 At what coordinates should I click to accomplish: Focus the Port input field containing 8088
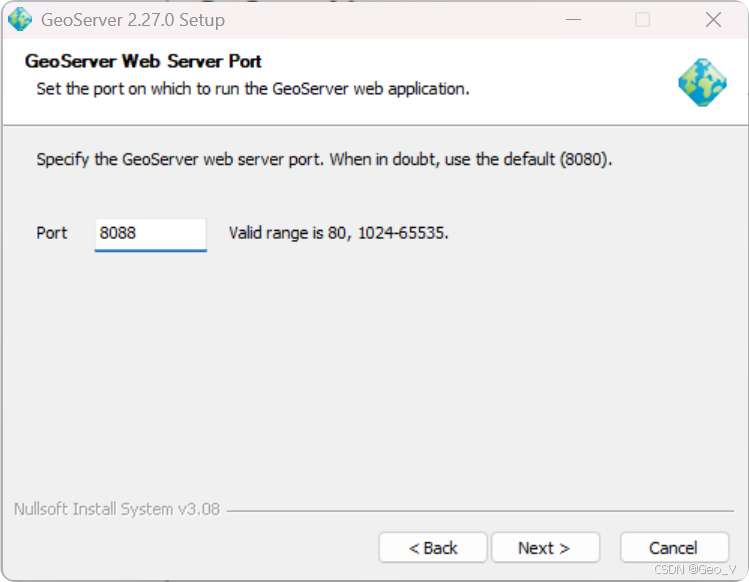pyautogui.click(x=150, y=234)
